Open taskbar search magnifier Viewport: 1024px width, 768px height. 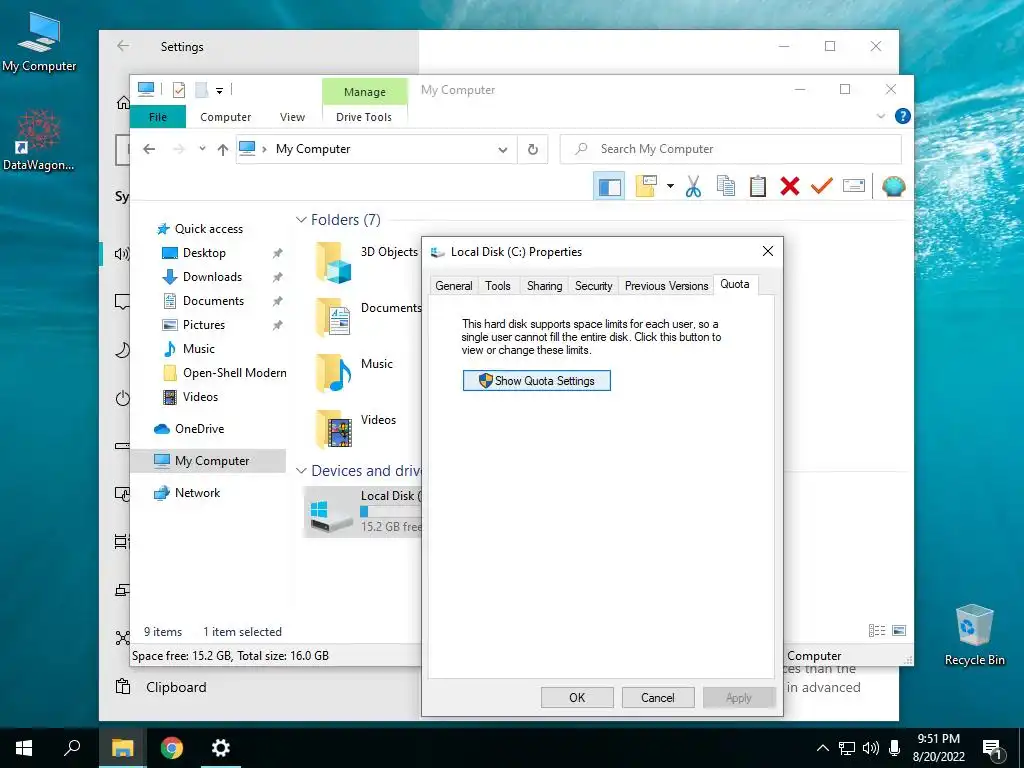pos(72,747)
